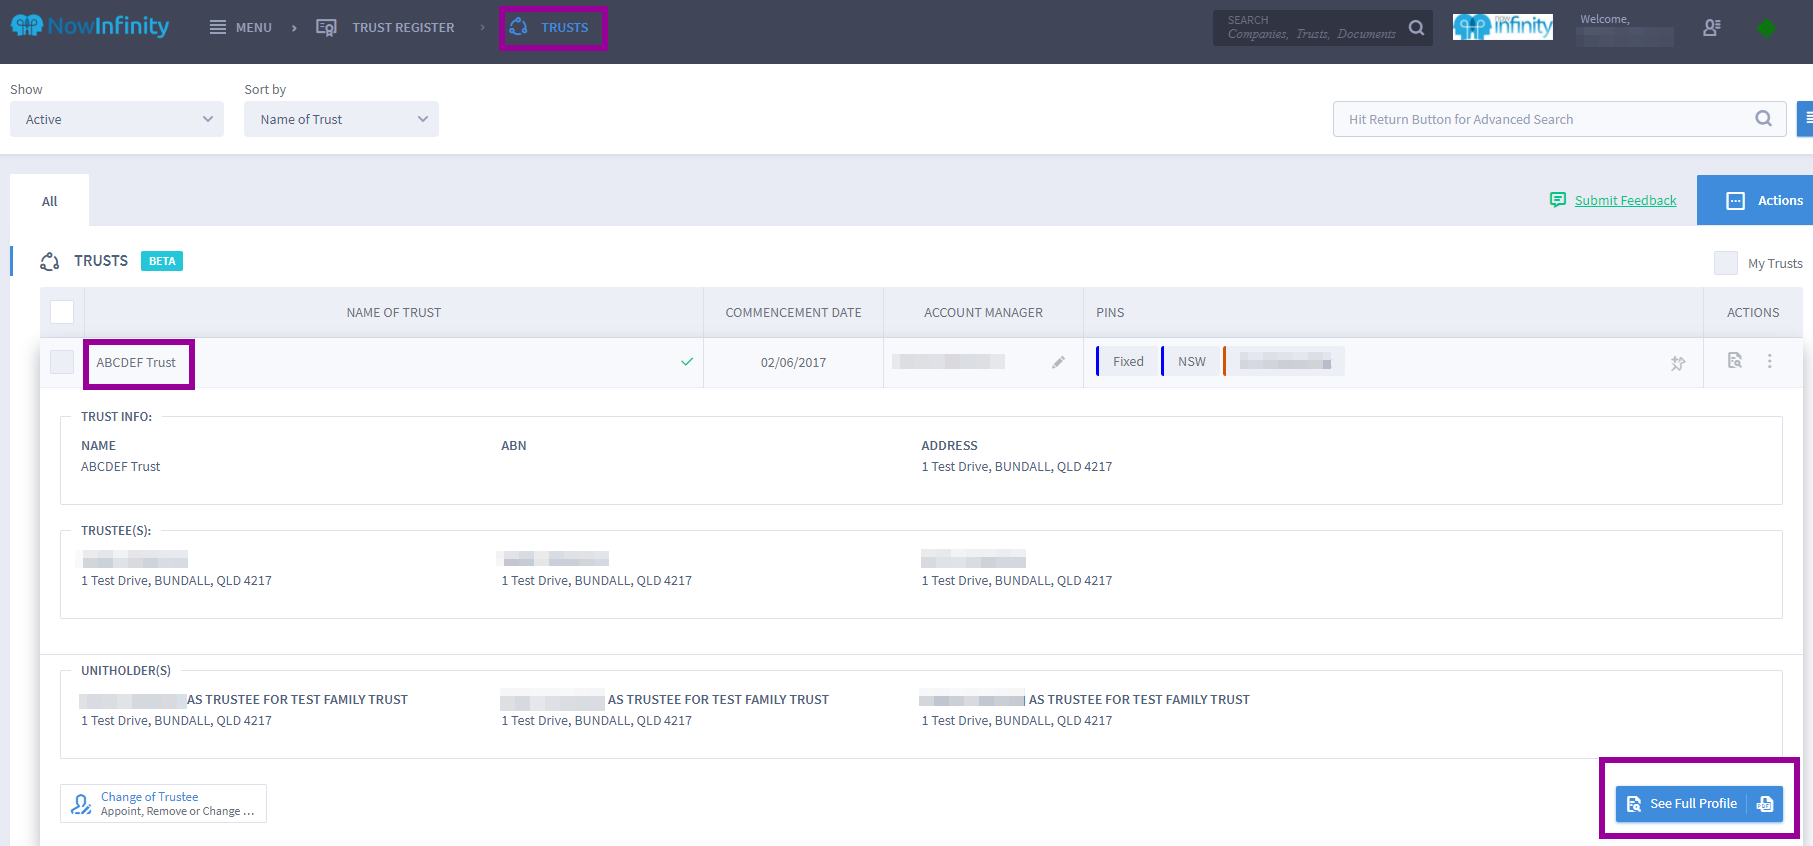
Task: Open the Show dropdown set to Active
Action: (117, 119)
